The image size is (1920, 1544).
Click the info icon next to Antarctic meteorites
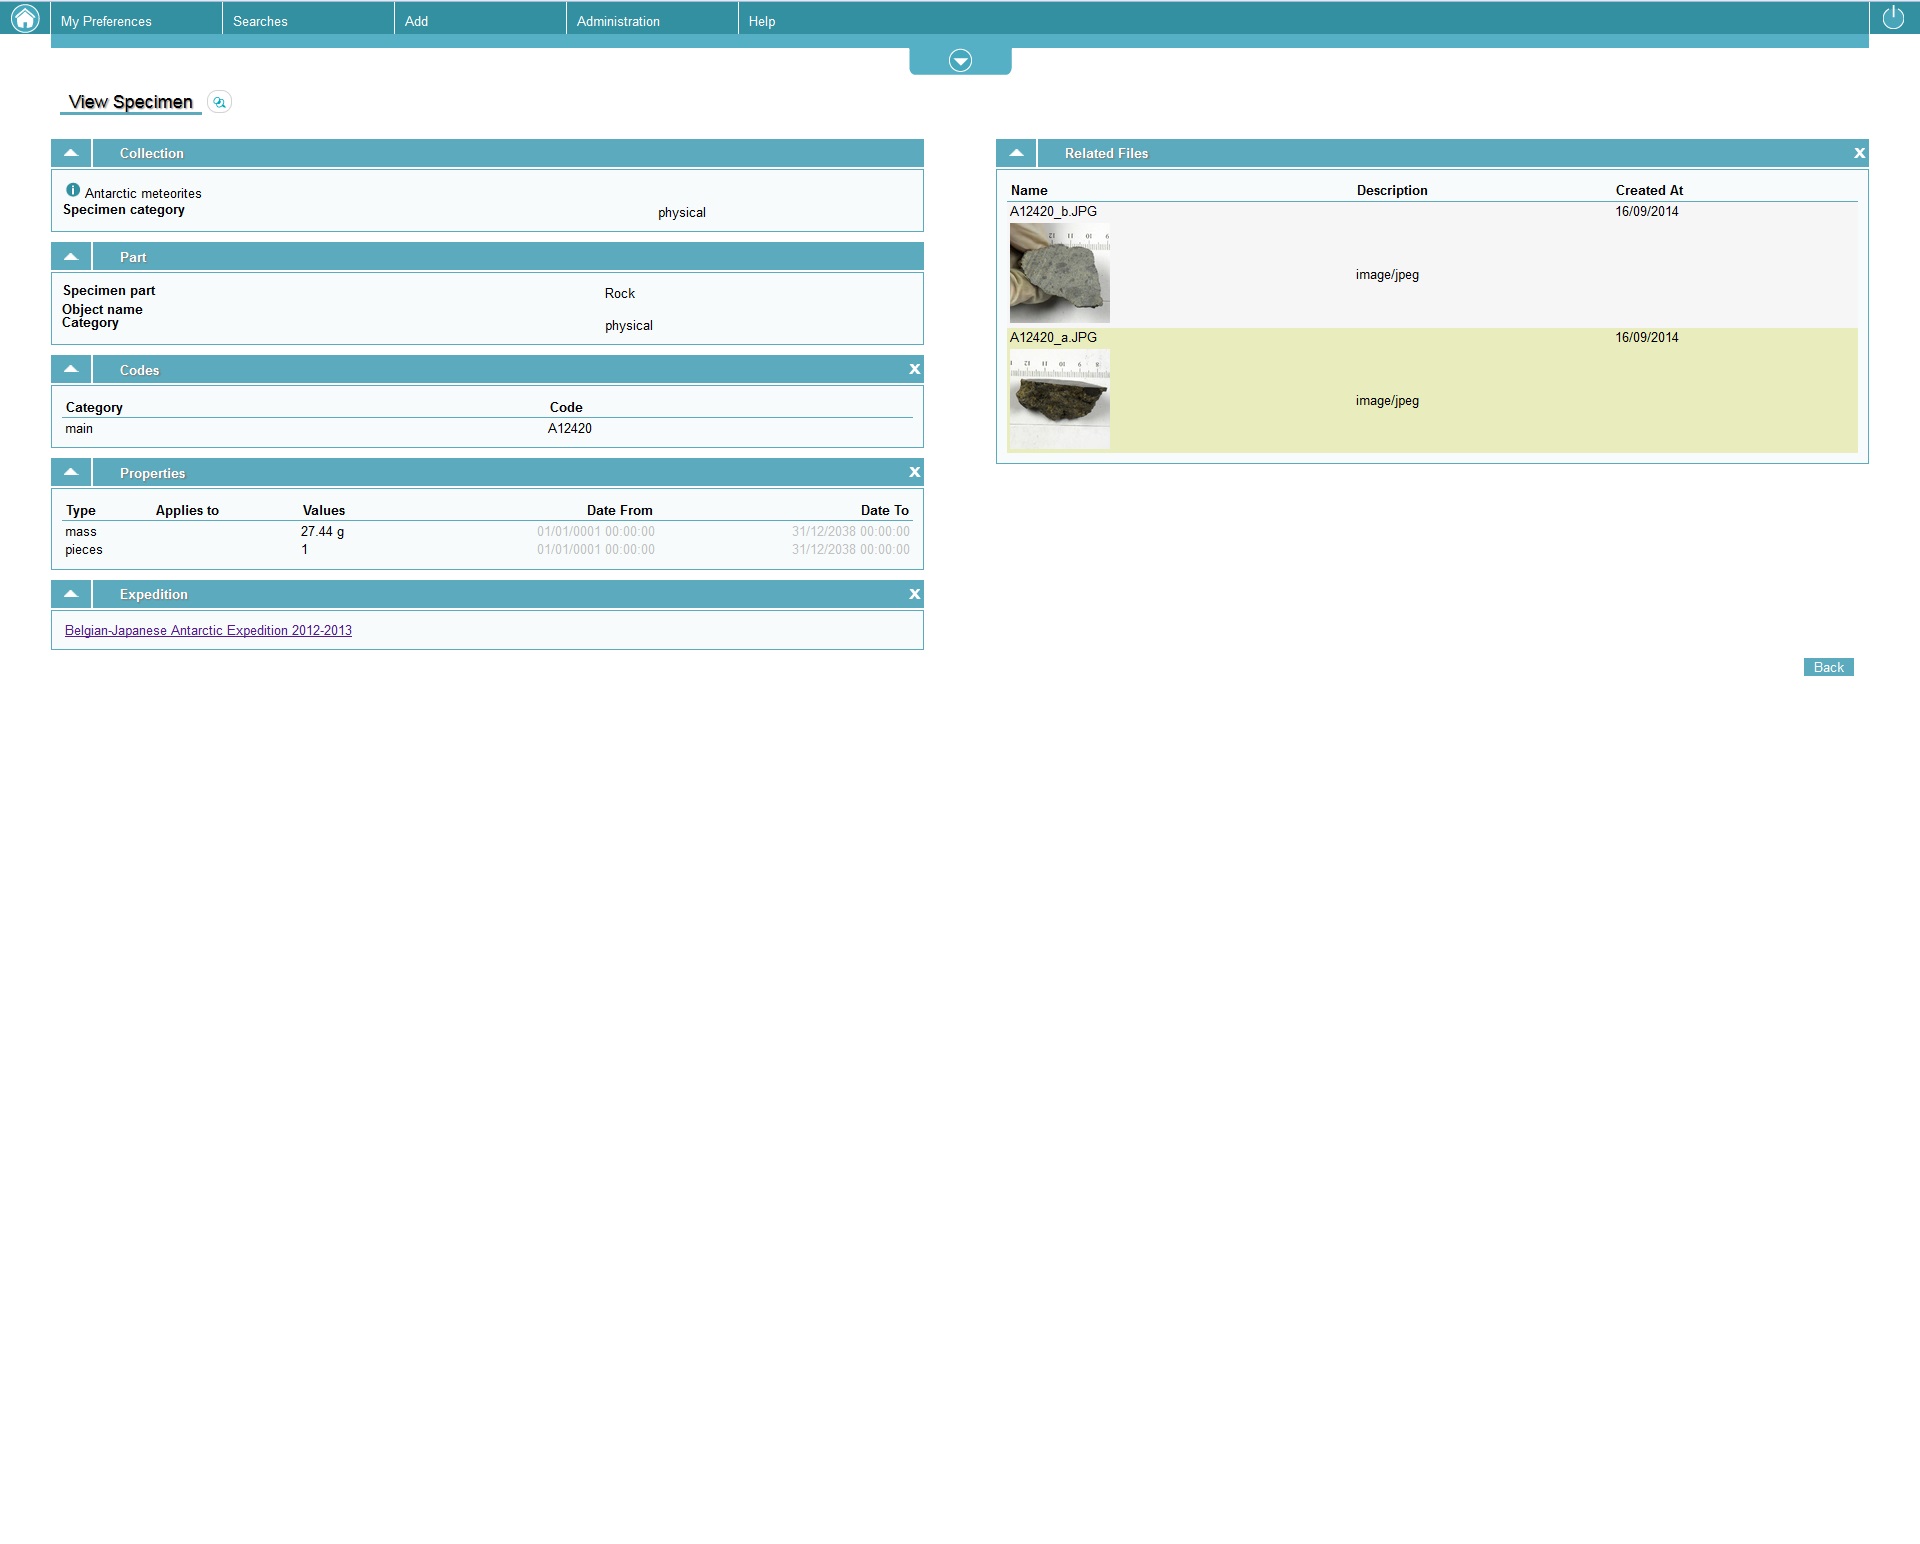[73, 190]
